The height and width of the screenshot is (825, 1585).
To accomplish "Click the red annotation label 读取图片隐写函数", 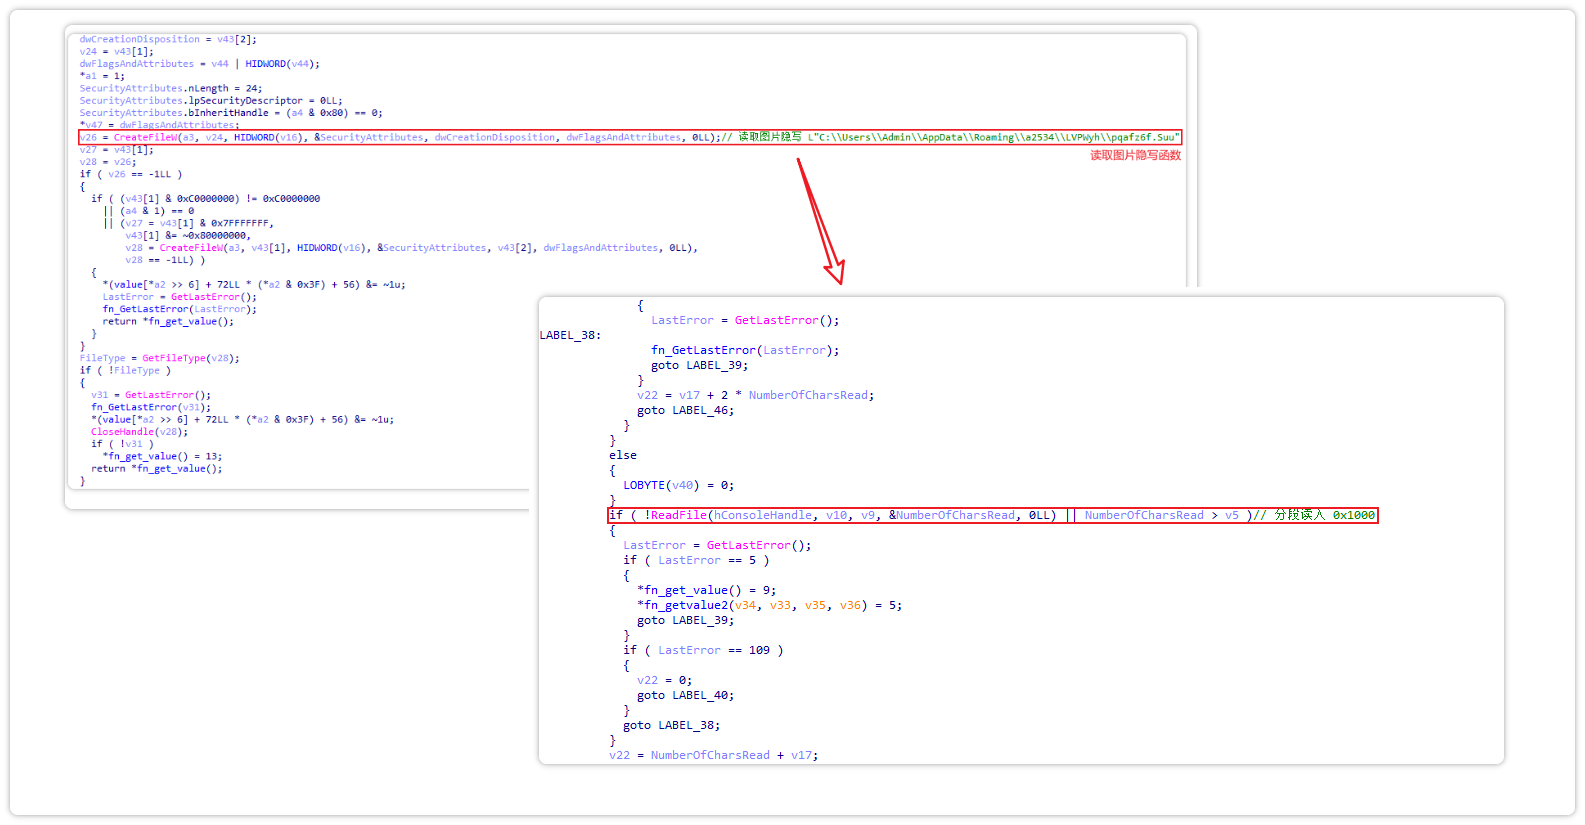I will tap(1135, 155).
